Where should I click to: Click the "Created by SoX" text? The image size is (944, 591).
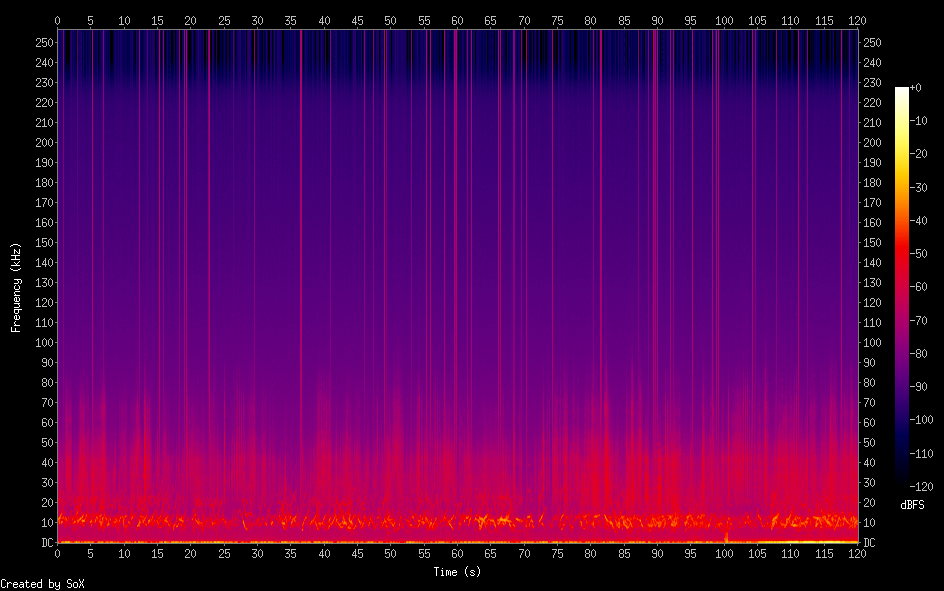point(42,583)
